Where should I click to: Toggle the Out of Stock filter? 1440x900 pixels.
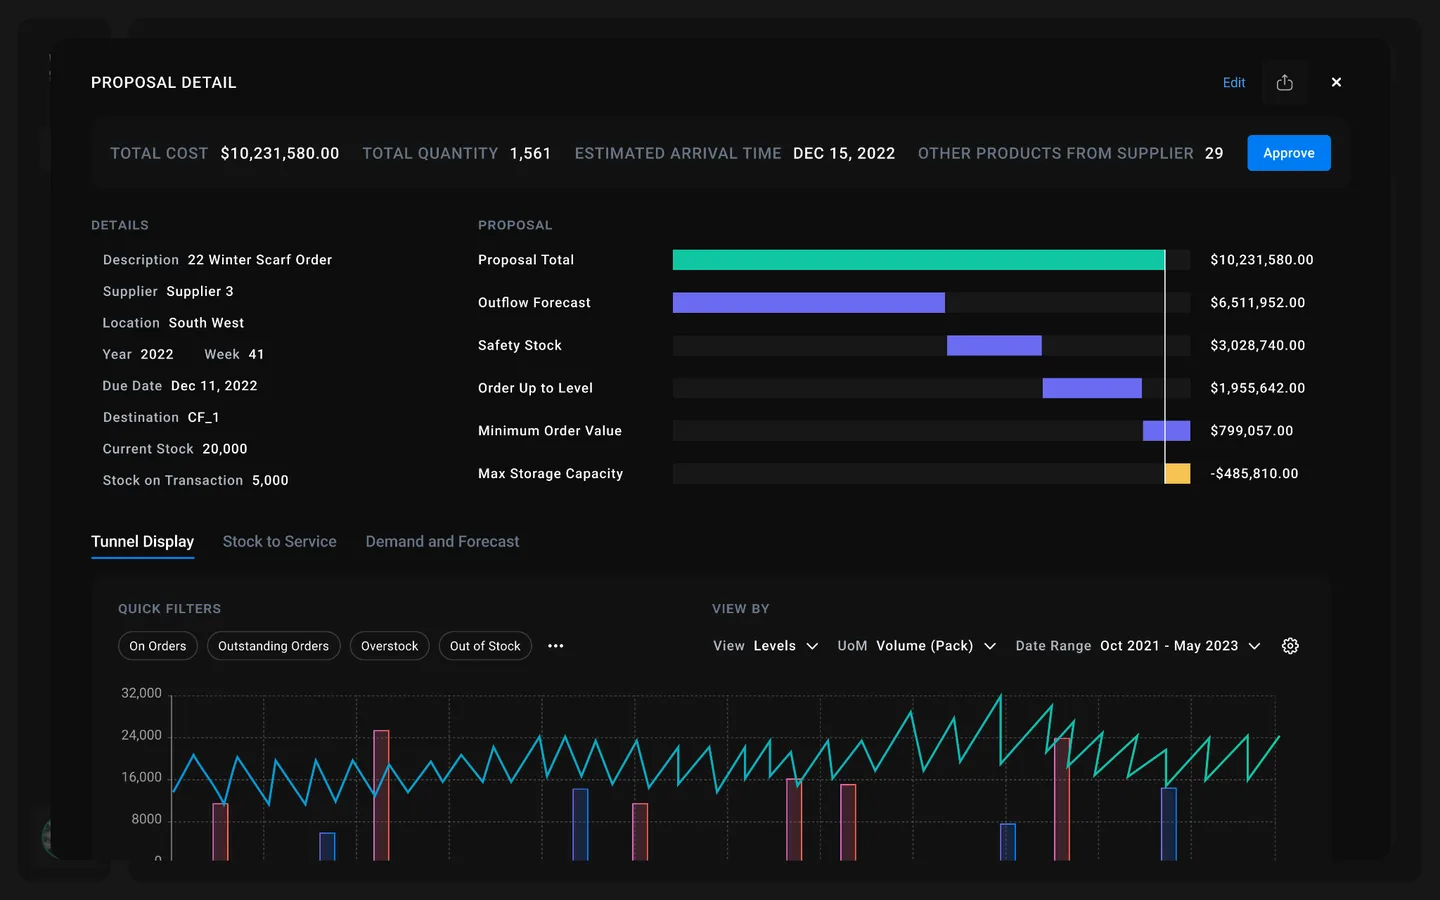coord(485,646)
